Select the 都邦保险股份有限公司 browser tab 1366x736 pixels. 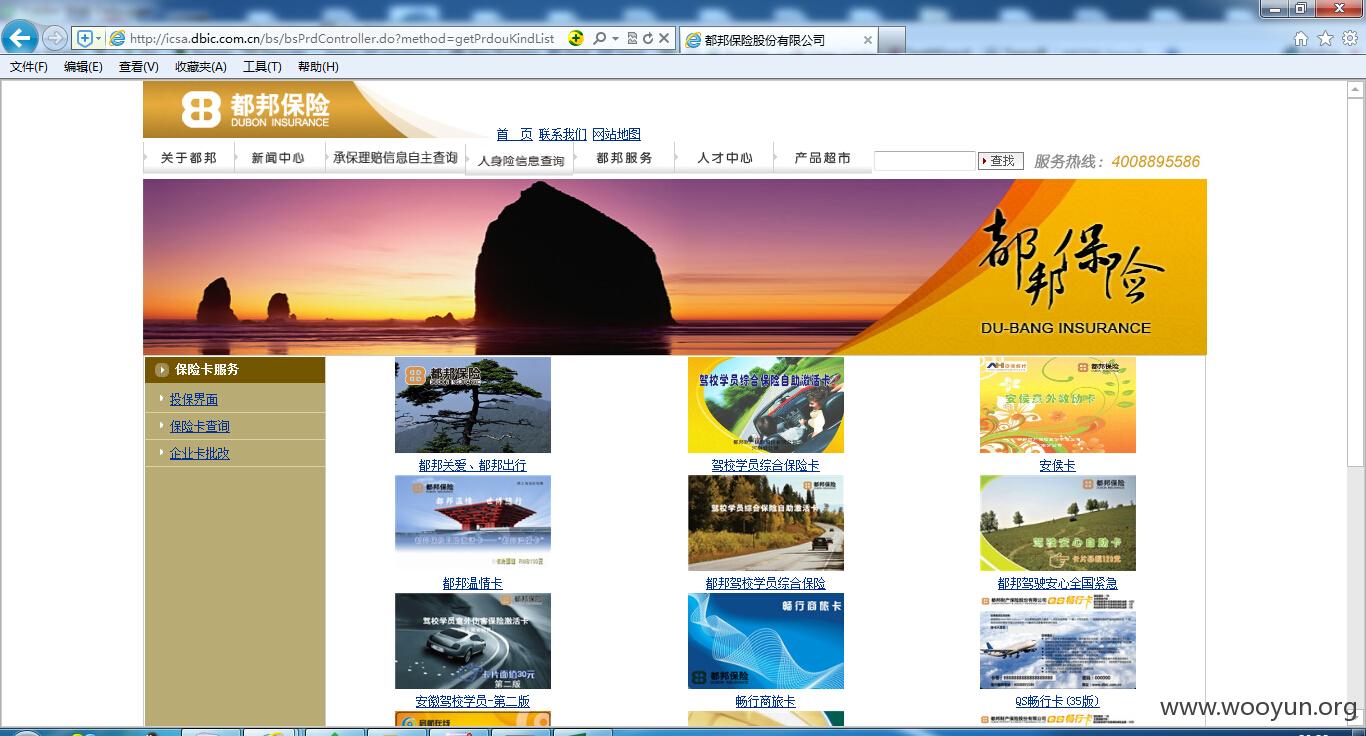click(x=778, y=40)
